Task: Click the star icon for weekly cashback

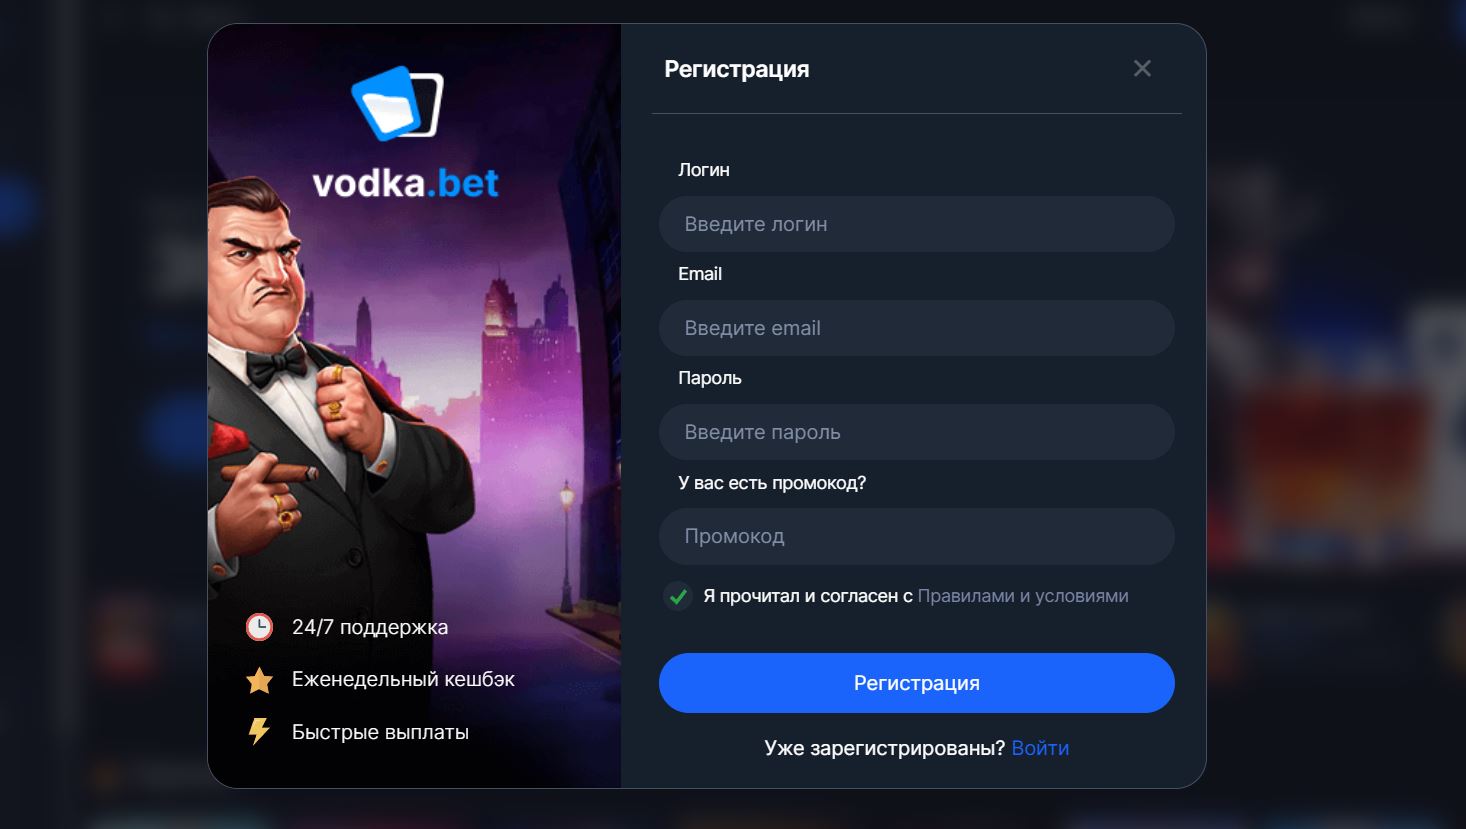Action: (259, 679)
